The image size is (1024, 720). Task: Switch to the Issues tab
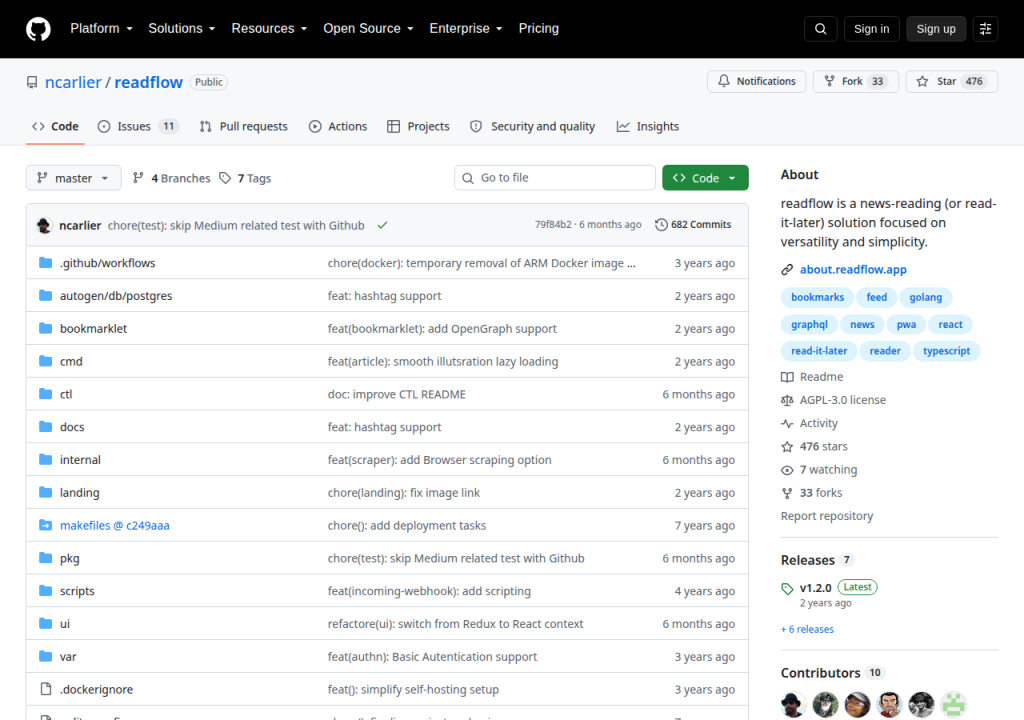(x=138, y=127)
